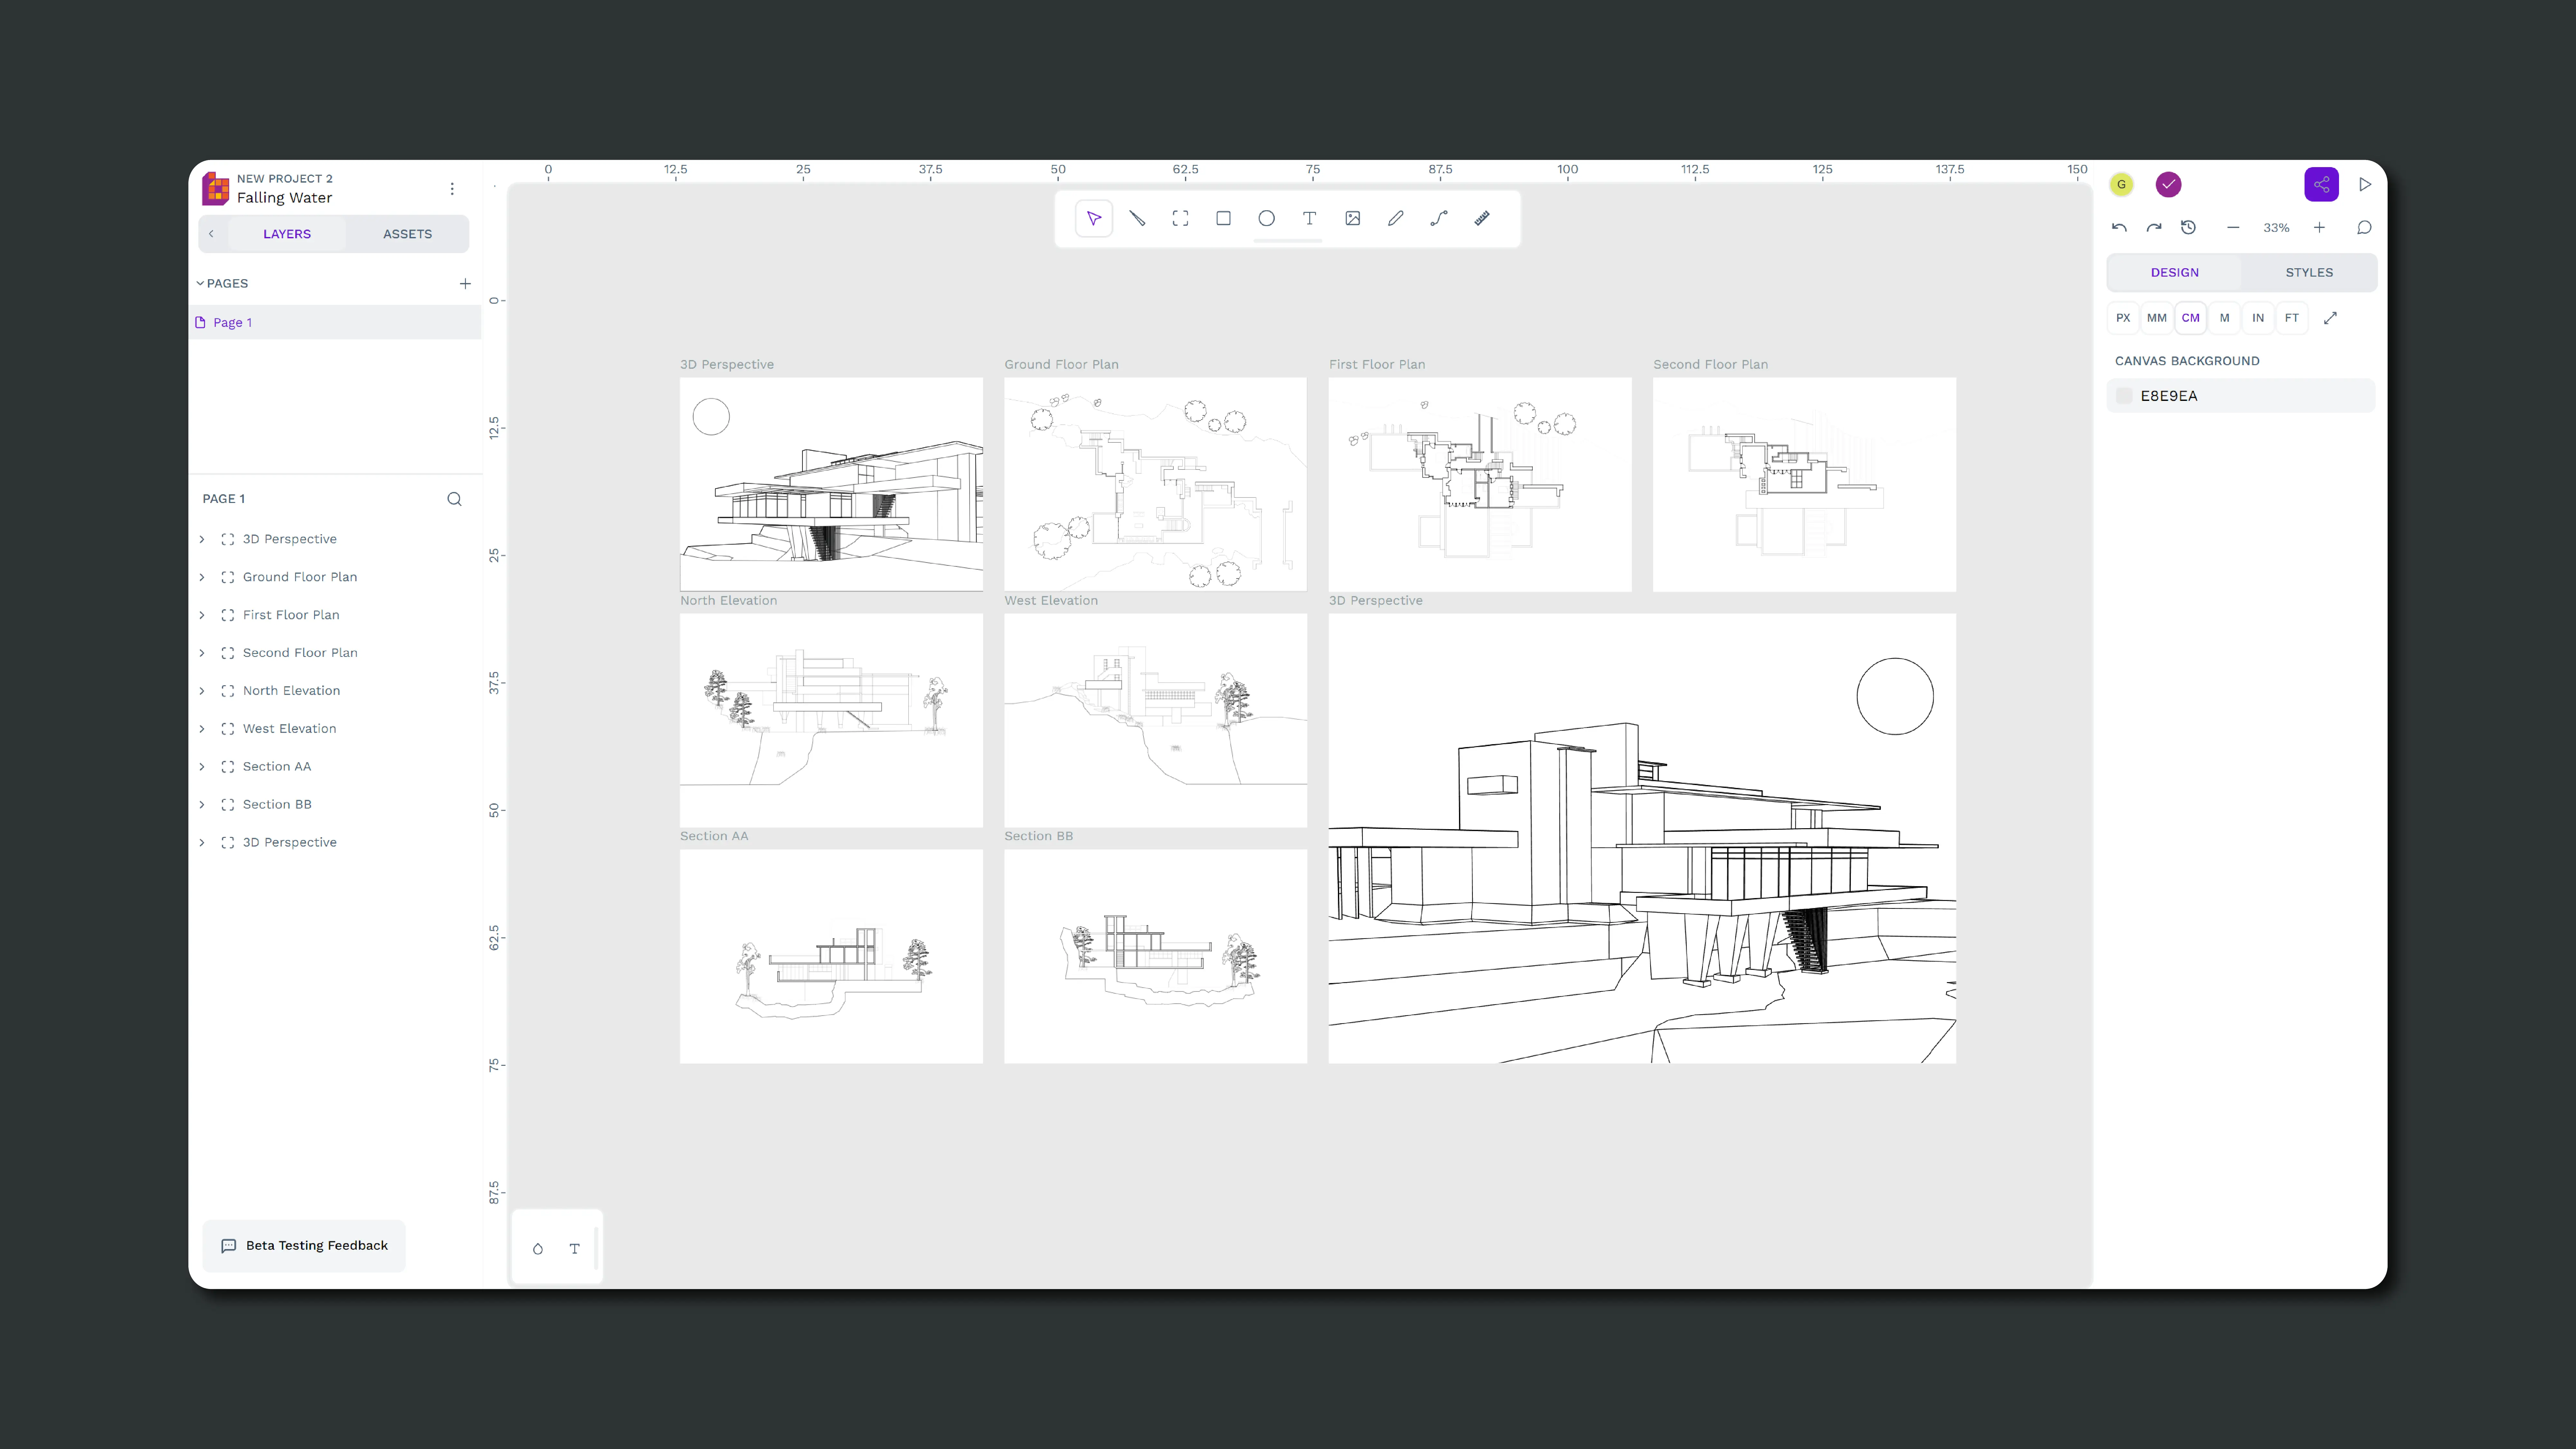Screen dimensions: 2576x1449
Task: Choose FT as unit
Action: (x=2291, y=318)
